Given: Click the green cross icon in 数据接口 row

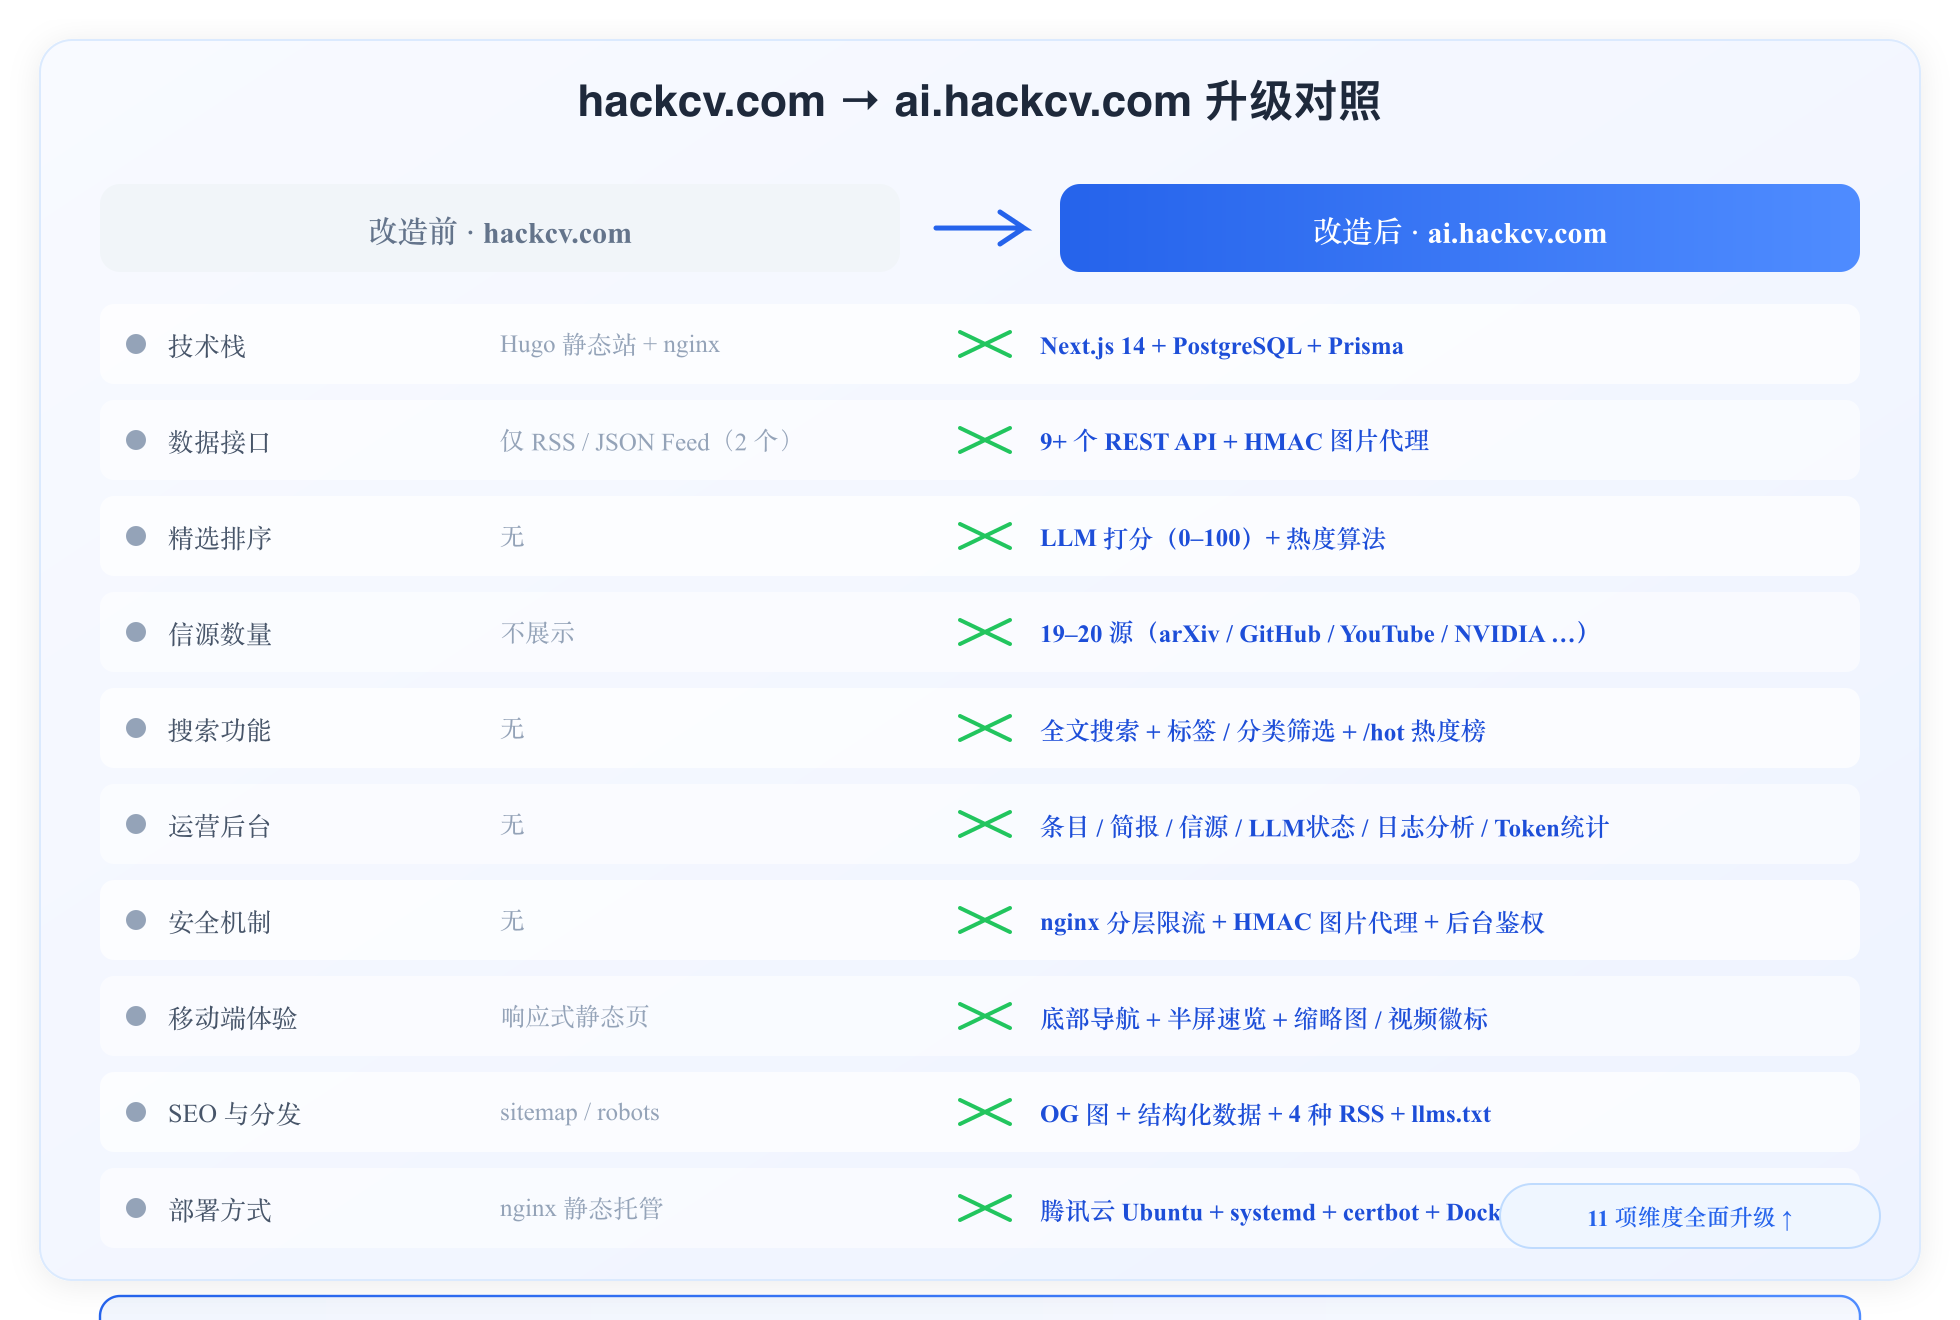Looking at the screenshot, I should (x=985, y=440).
